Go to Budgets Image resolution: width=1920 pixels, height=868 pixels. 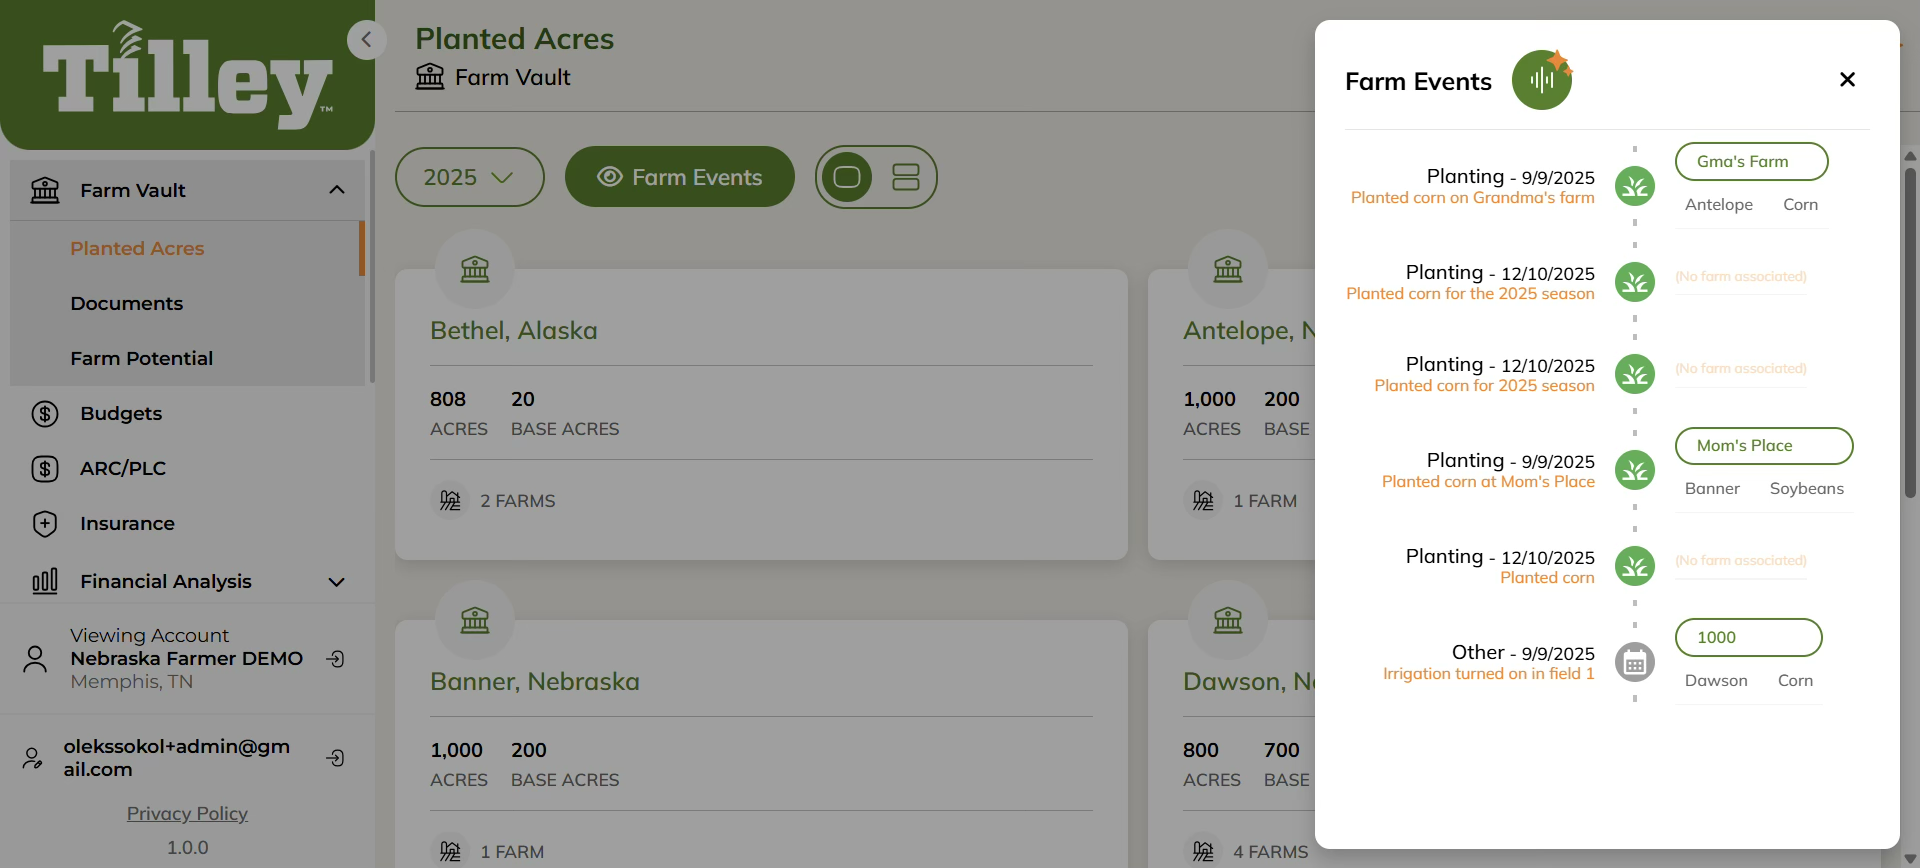121,413
